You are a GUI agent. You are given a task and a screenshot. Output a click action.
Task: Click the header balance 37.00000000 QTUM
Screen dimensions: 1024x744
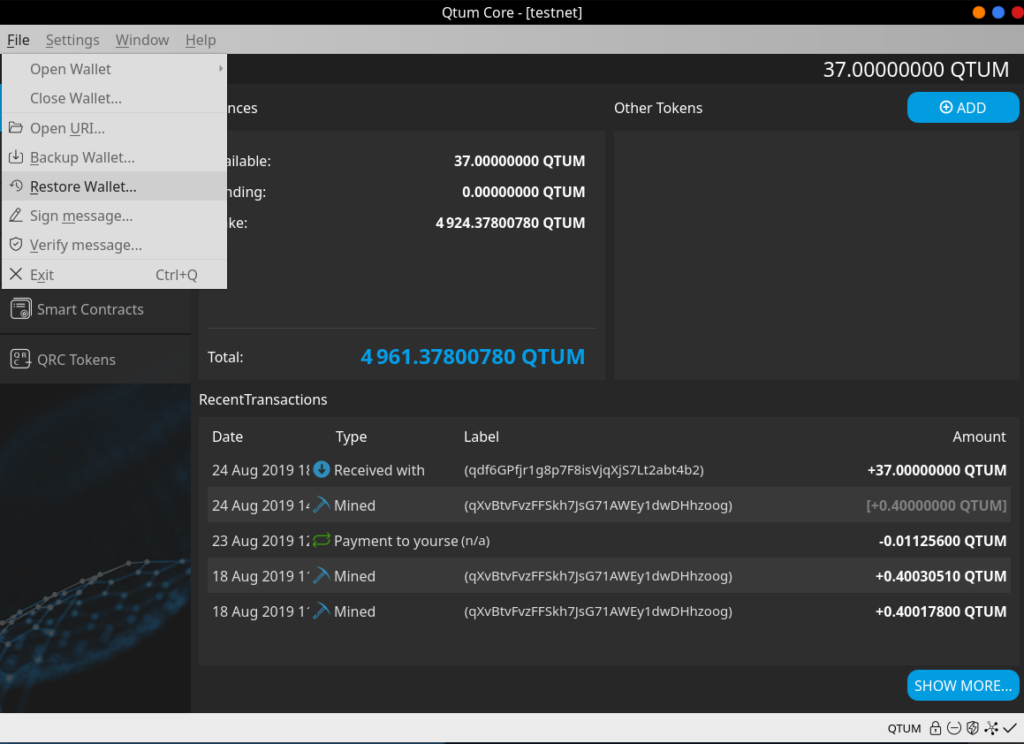point(916,69)
